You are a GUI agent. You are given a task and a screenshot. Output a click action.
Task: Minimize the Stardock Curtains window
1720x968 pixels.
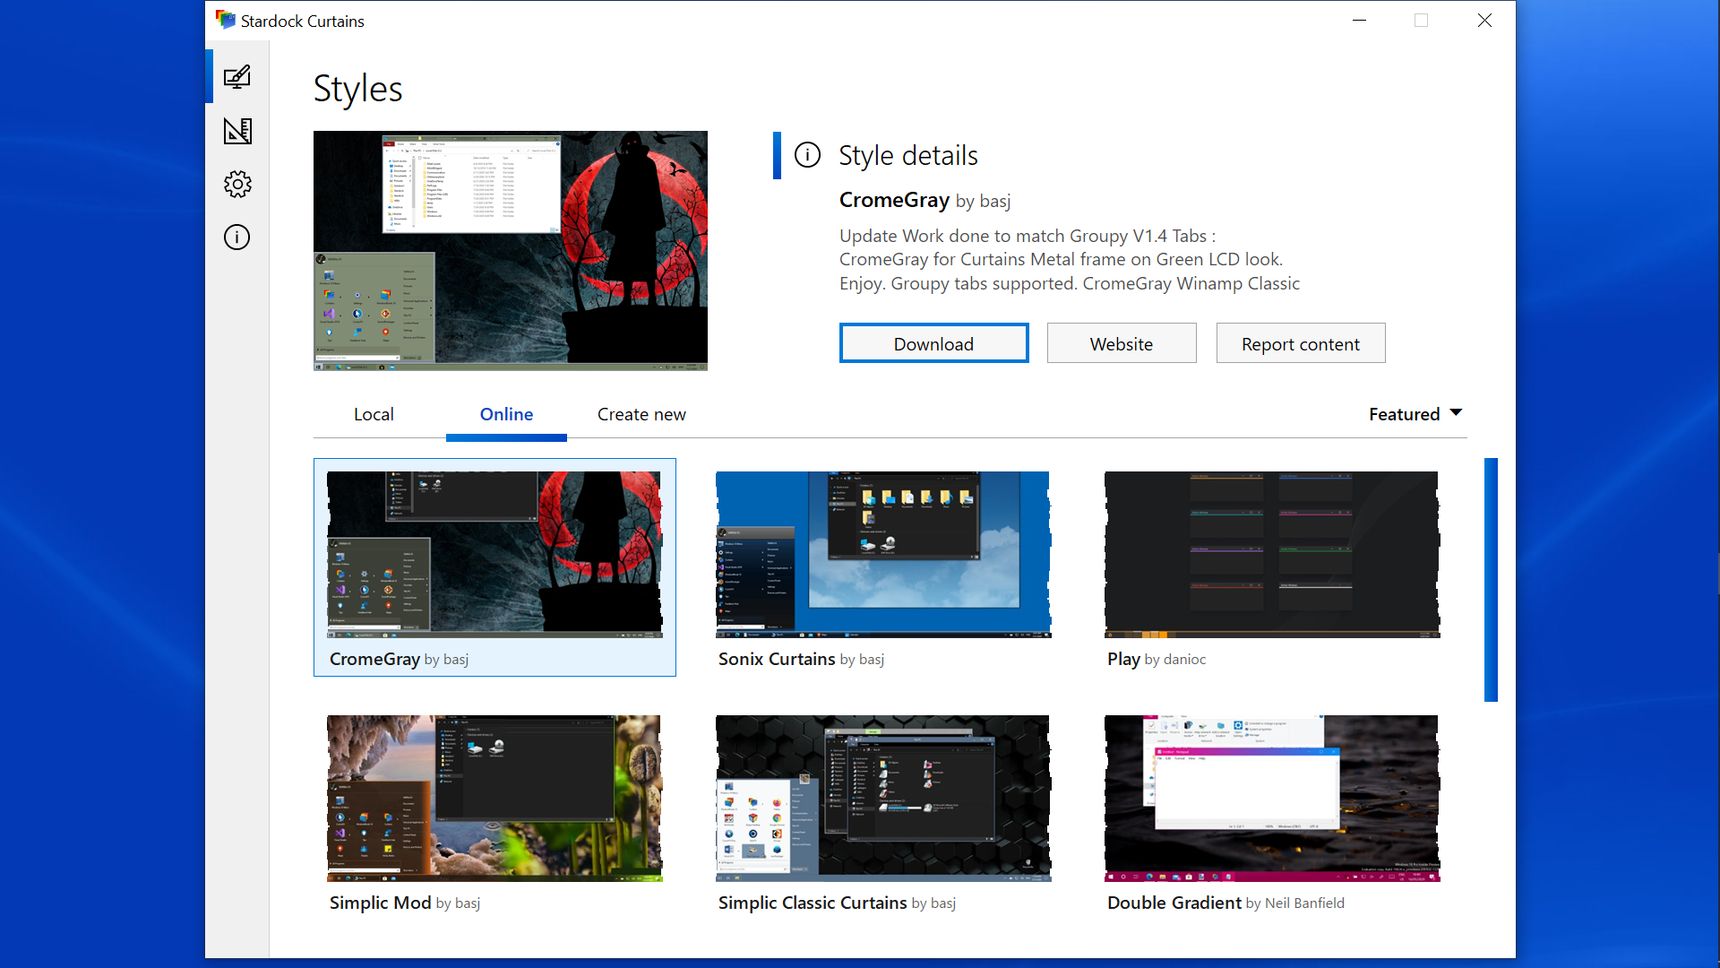(x=1359, y=20)
